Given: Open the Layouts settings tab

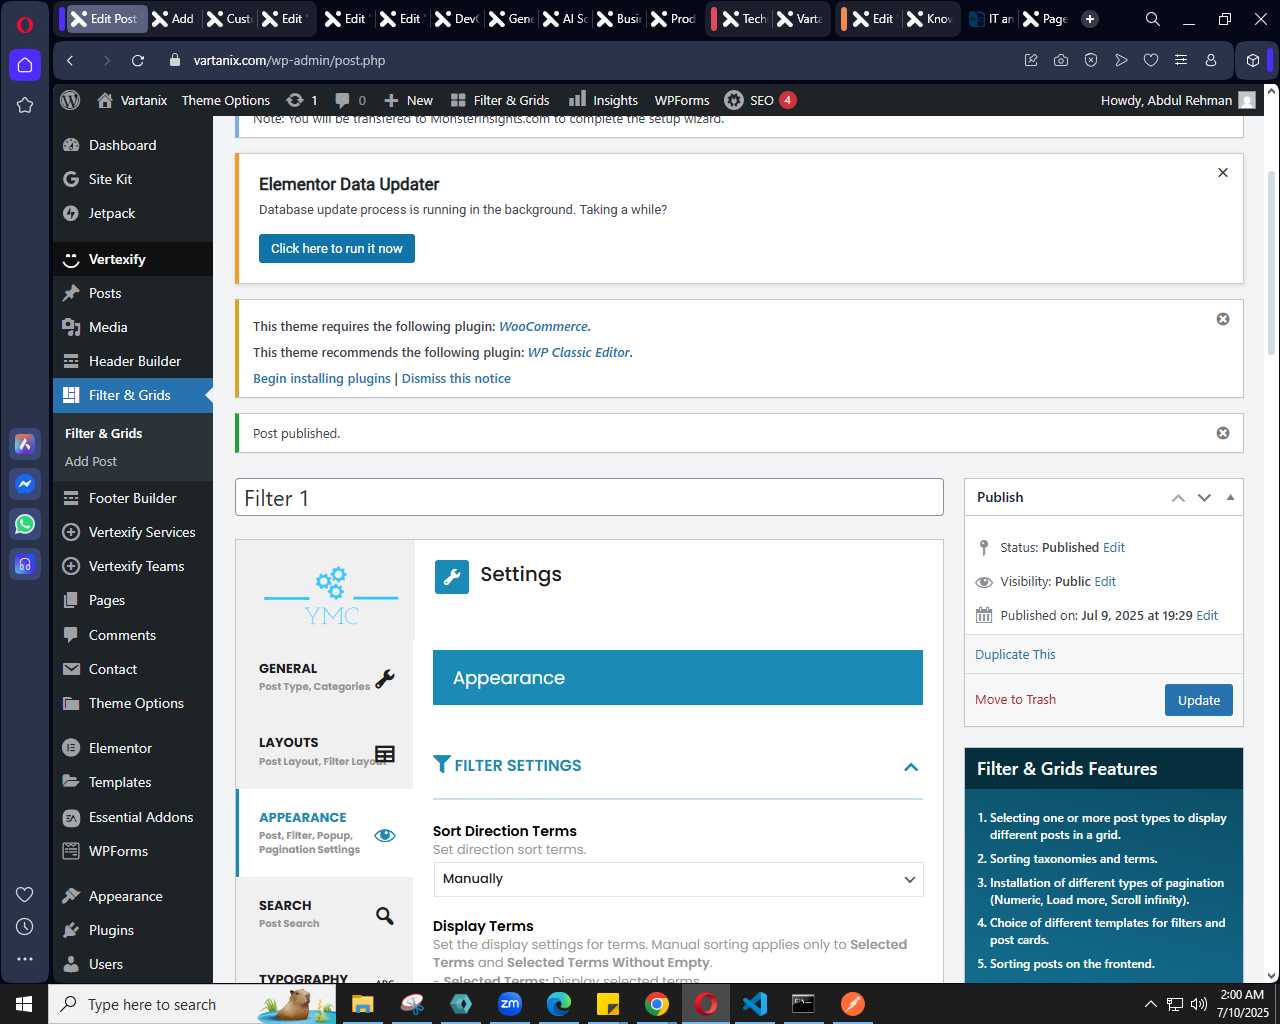Looking at the screenshot, I should 324,752.
